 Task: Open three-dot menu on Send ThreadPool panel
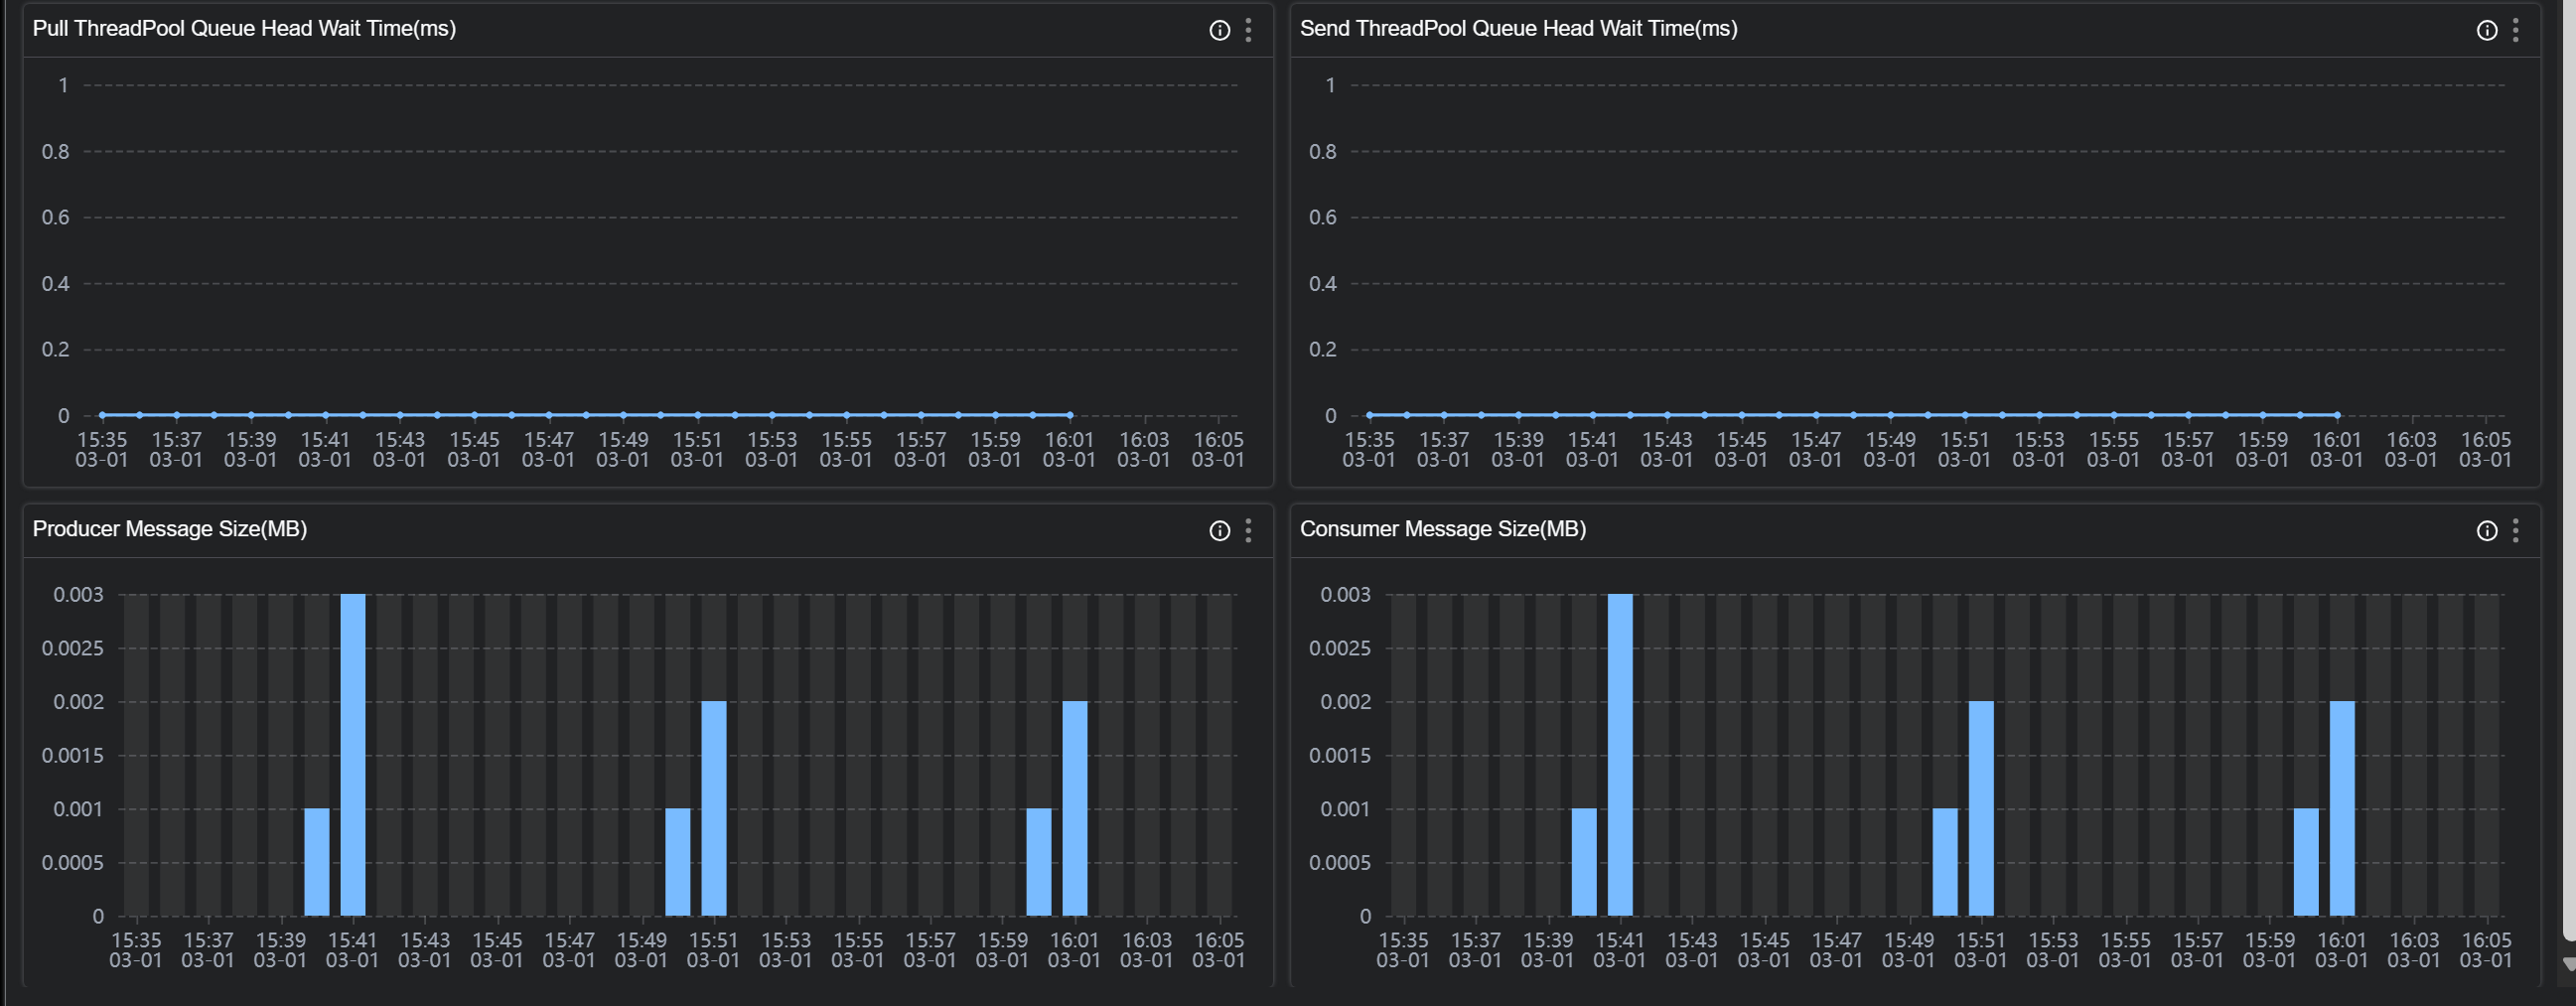(2515, 30)
